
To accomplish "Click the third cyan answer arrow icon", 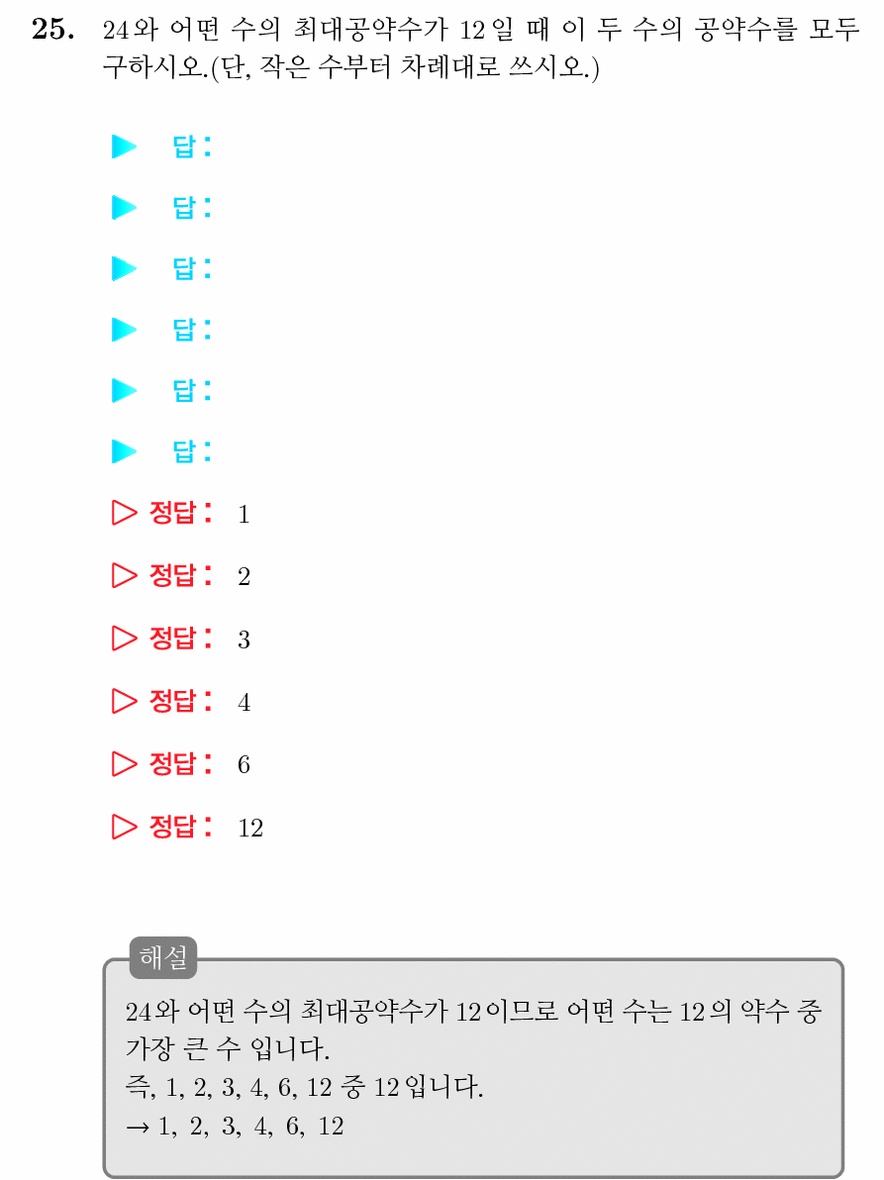I will (124, 268).
